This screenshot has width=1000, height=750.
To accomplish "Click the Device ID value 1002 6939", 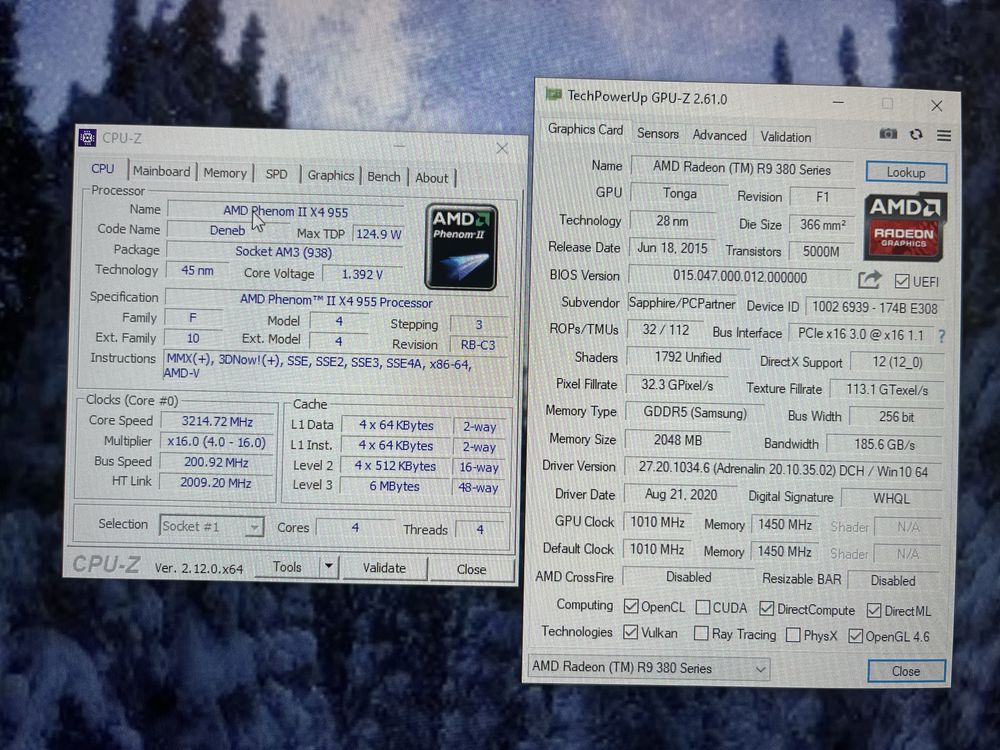I will (x=874, y=307).
